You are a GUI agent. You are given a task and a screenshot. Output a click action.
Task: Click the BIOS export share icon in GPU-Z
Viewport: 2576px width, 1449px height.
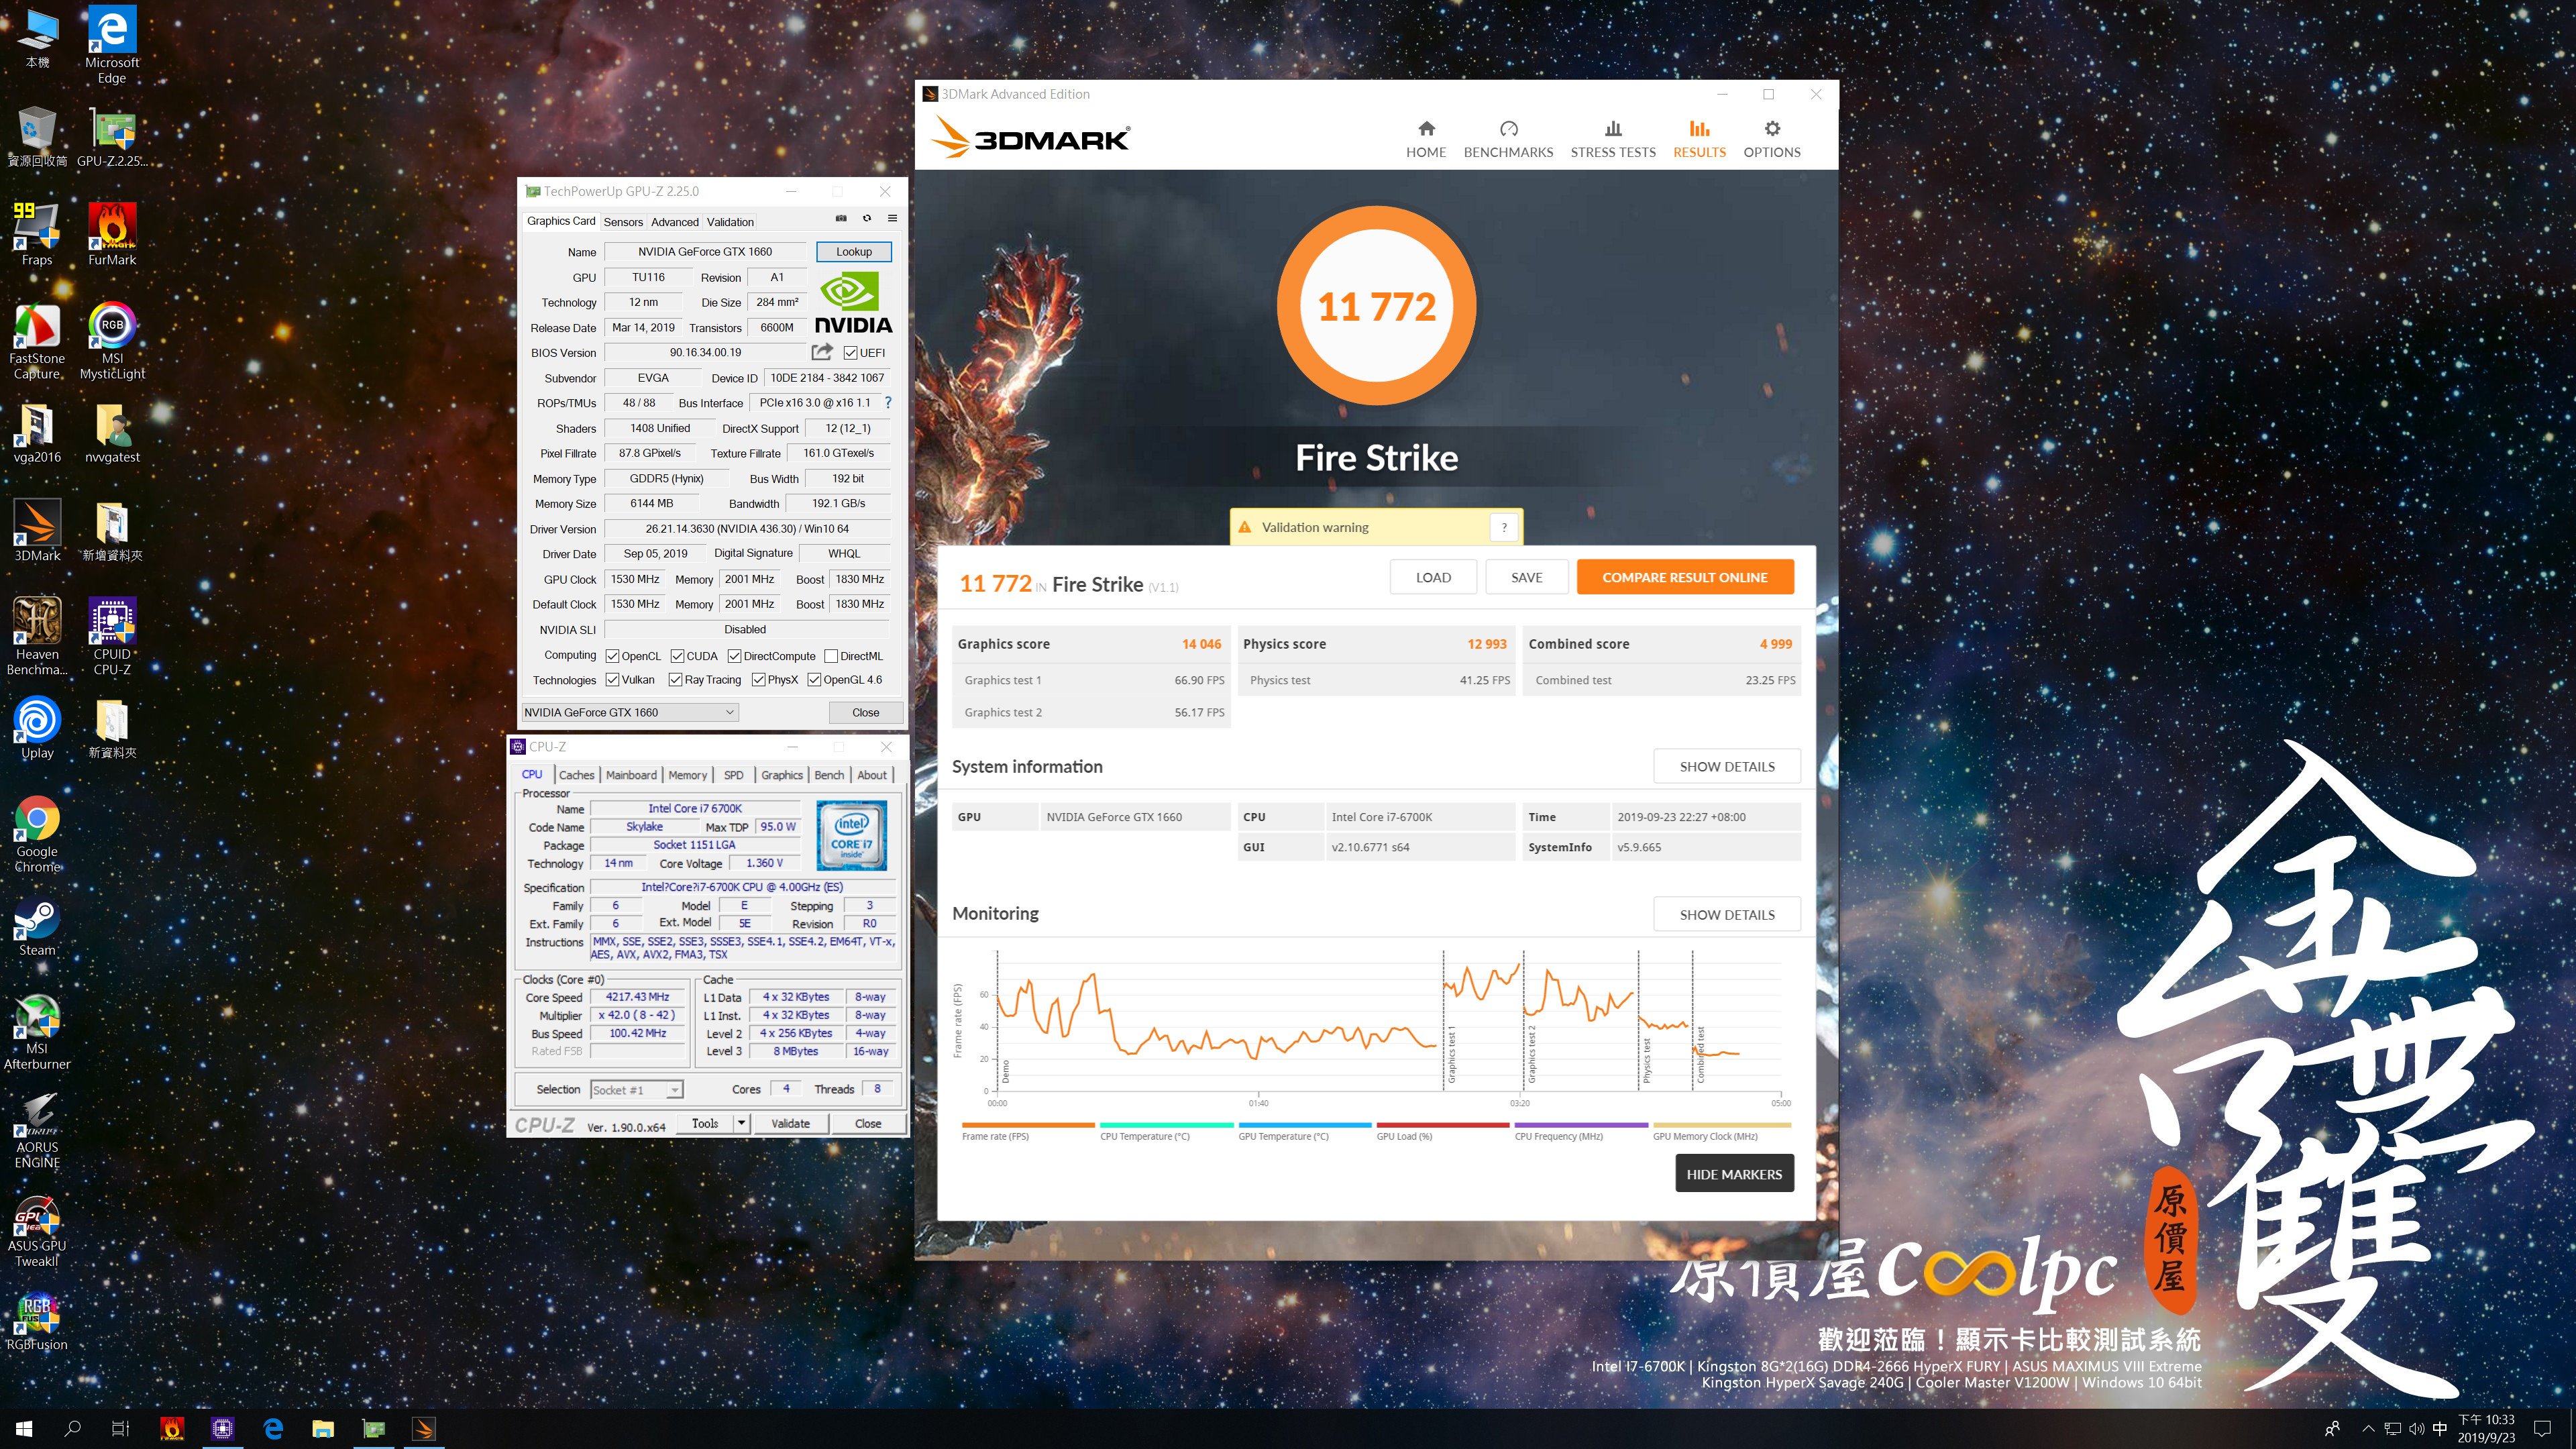click(822, 352)
